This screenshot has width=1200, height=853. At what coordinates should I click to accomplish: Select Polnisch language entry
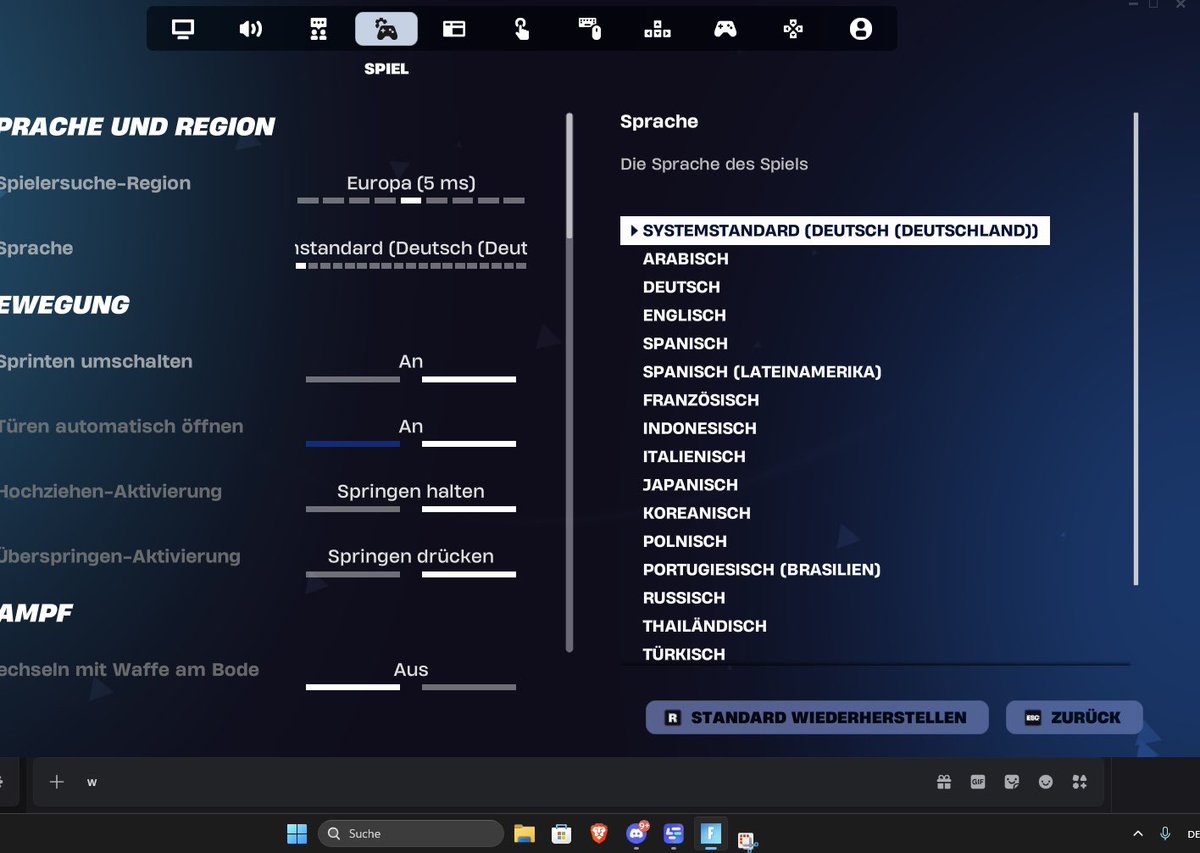click(685, 541)
